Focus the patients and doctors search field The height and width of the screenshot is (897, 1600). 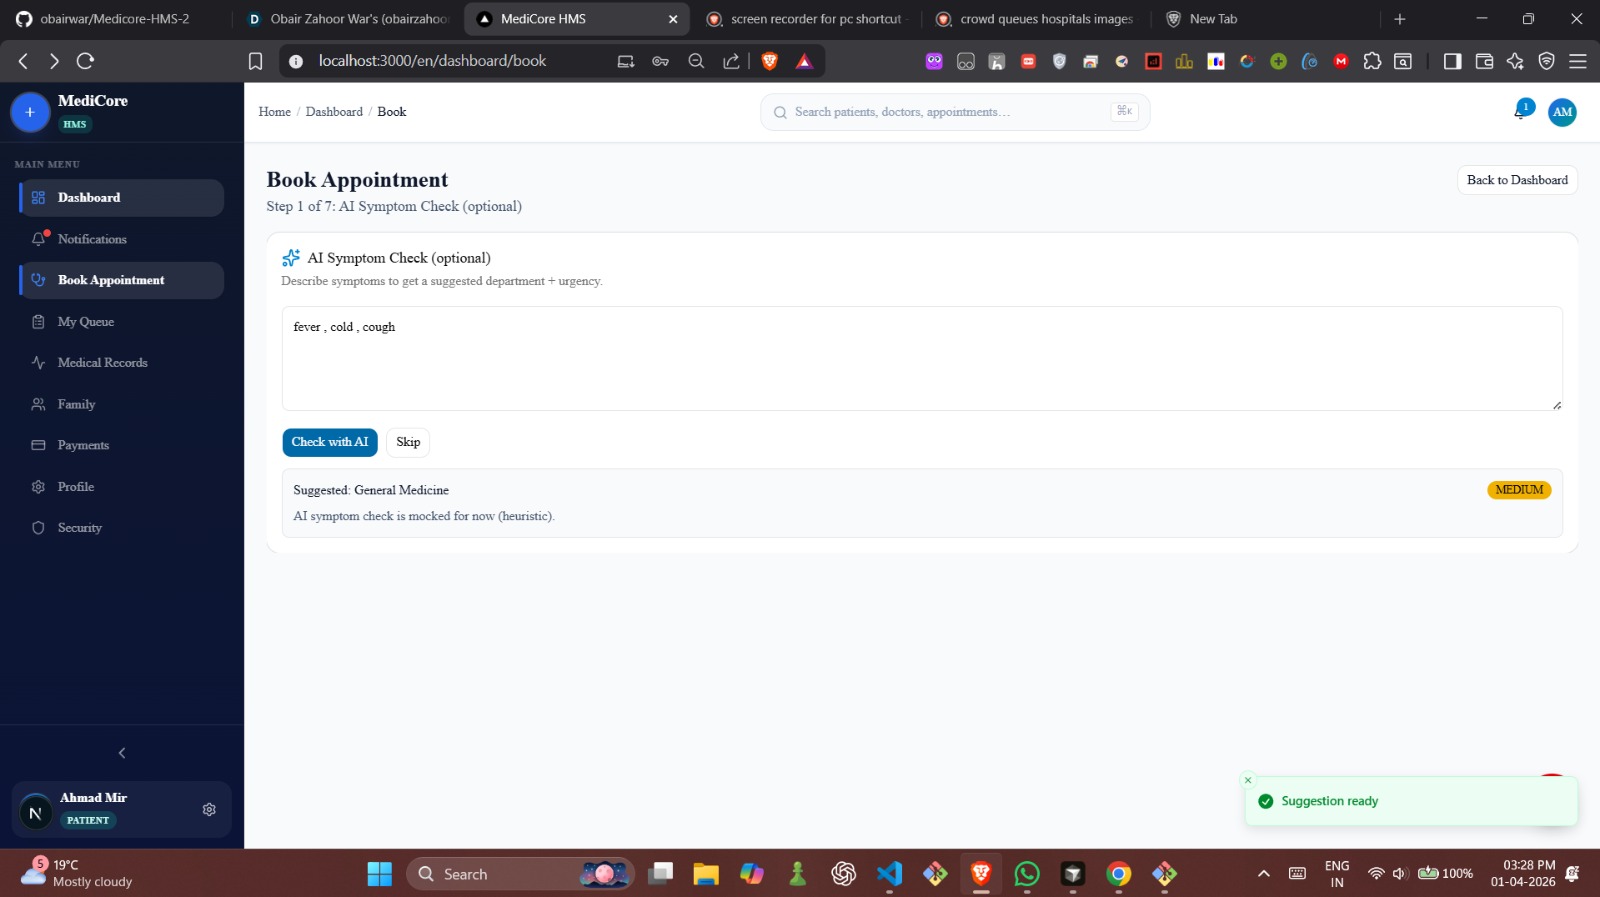click(x=955, y=112)
